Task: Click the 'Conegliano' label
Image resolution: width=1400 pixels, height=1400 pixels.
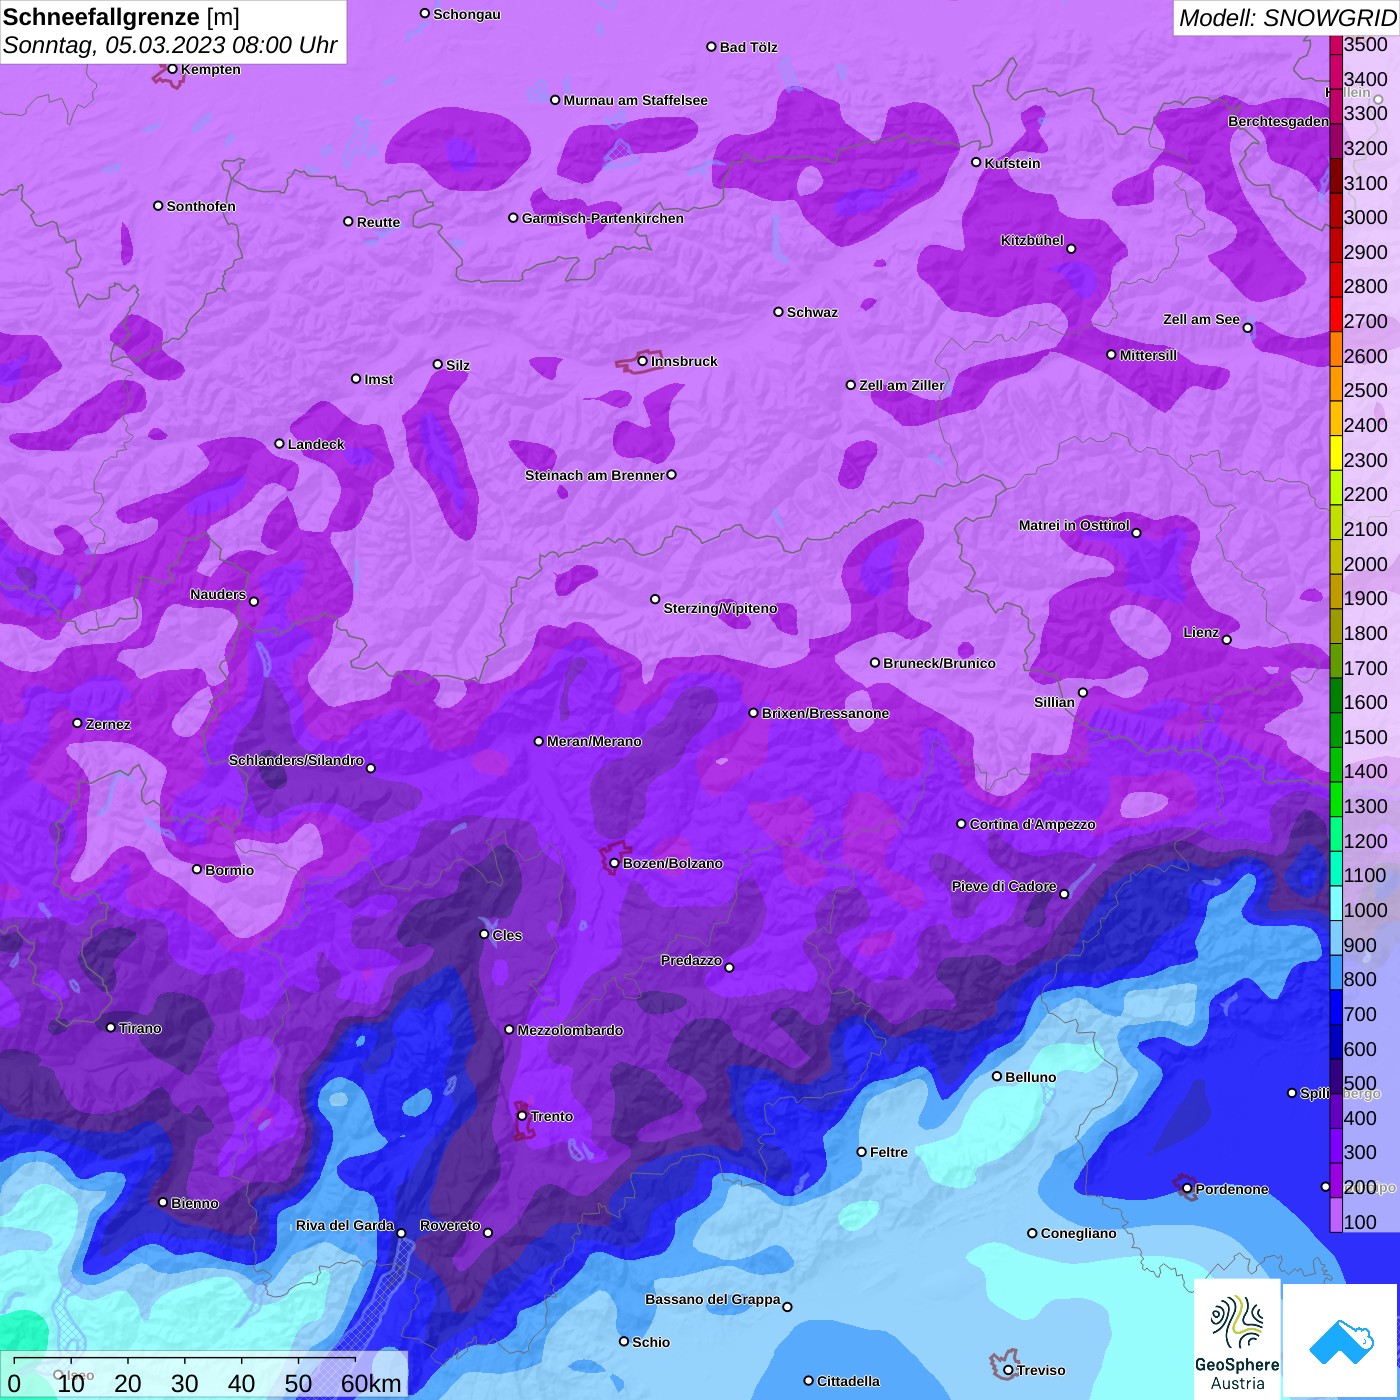Action: pyautogui.click(x=1078, y=1233)
